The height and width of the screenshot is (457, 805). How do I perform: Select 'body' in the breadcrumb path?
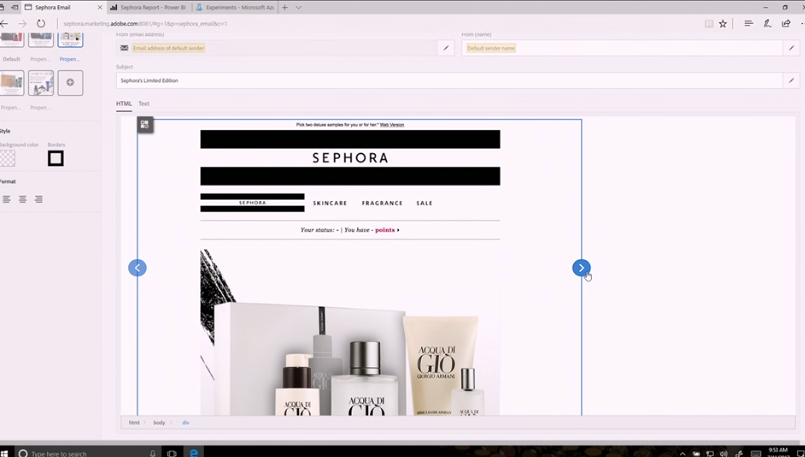[159, 423]
